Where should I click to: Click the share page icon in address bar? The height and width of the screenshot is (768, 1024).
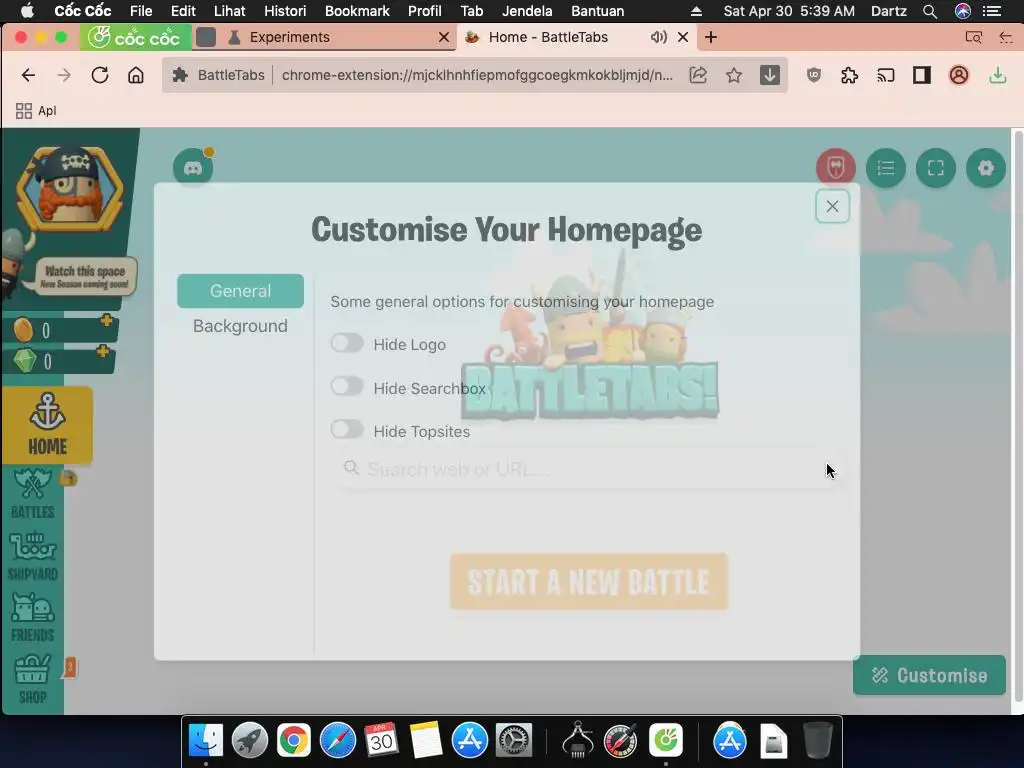(x=698, y=75)
